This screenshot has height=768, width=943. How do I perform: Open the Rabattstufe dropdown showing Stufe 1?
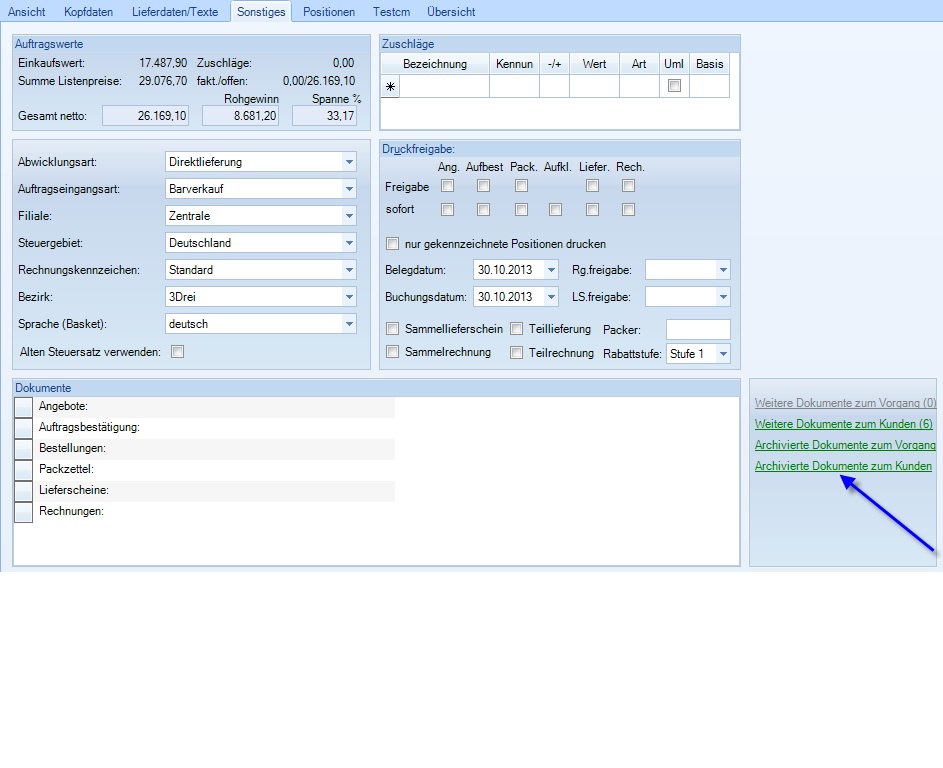(x=723, y=354)
